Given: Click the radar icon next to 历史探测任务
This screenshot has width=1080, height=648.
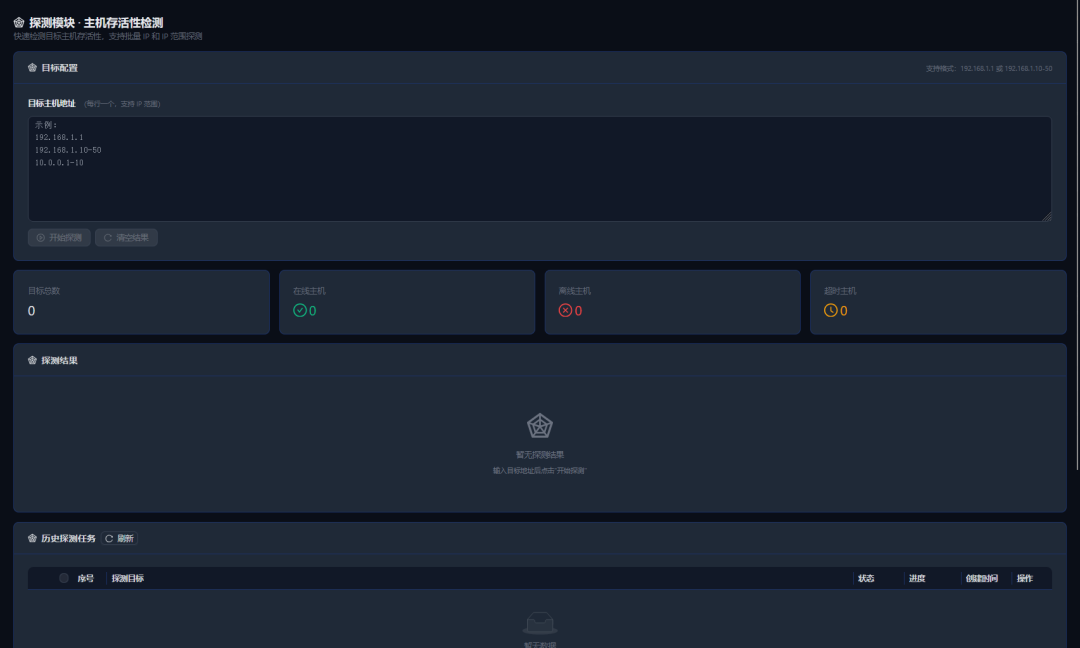Looking at the screenshot, I should [32, 538].
